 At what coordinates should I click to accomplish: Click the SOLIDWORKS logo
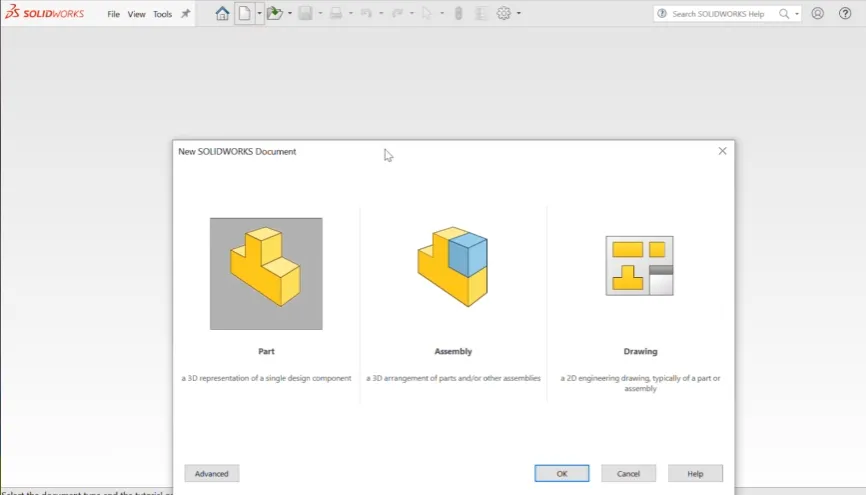coord(44,12)
